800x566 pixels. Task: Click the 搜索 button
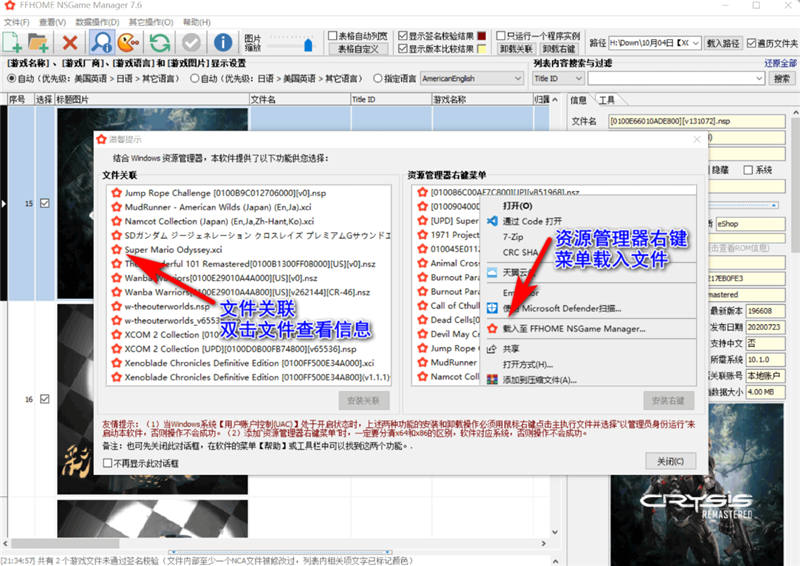[781, 79]
